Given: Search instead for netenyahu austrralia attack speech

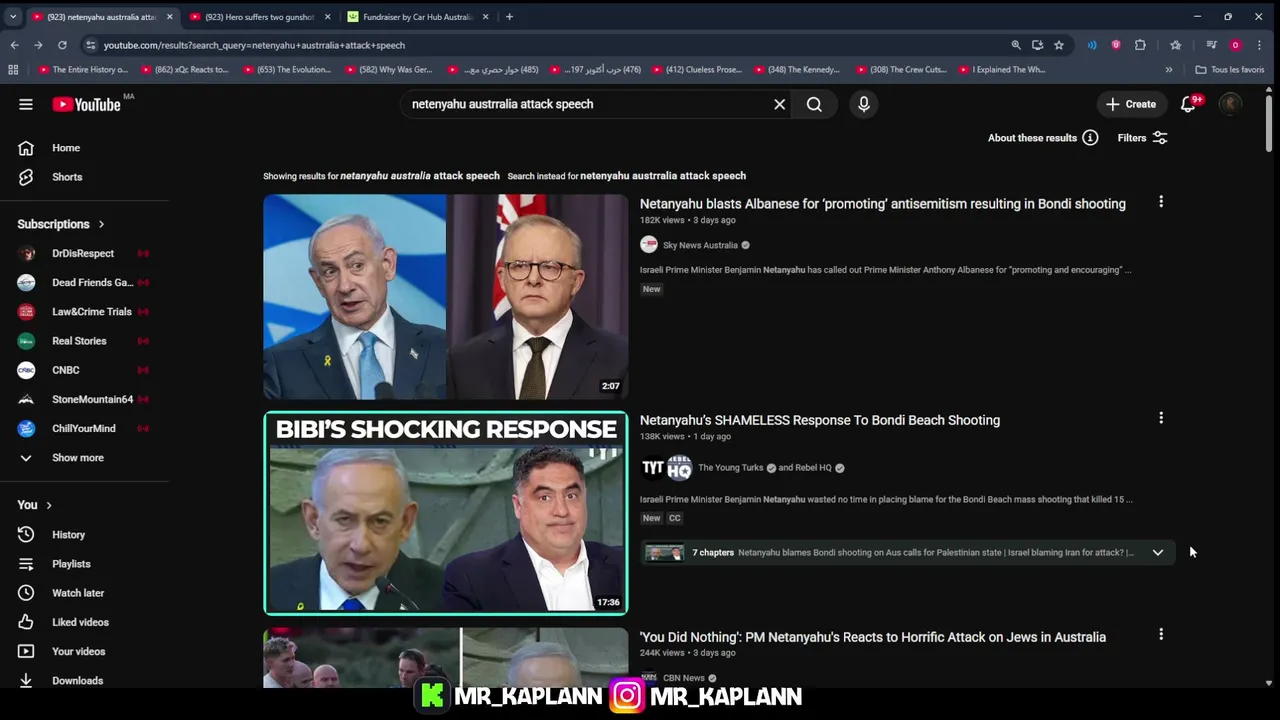Looking at the screenshot, I should (x=663, y=176).
